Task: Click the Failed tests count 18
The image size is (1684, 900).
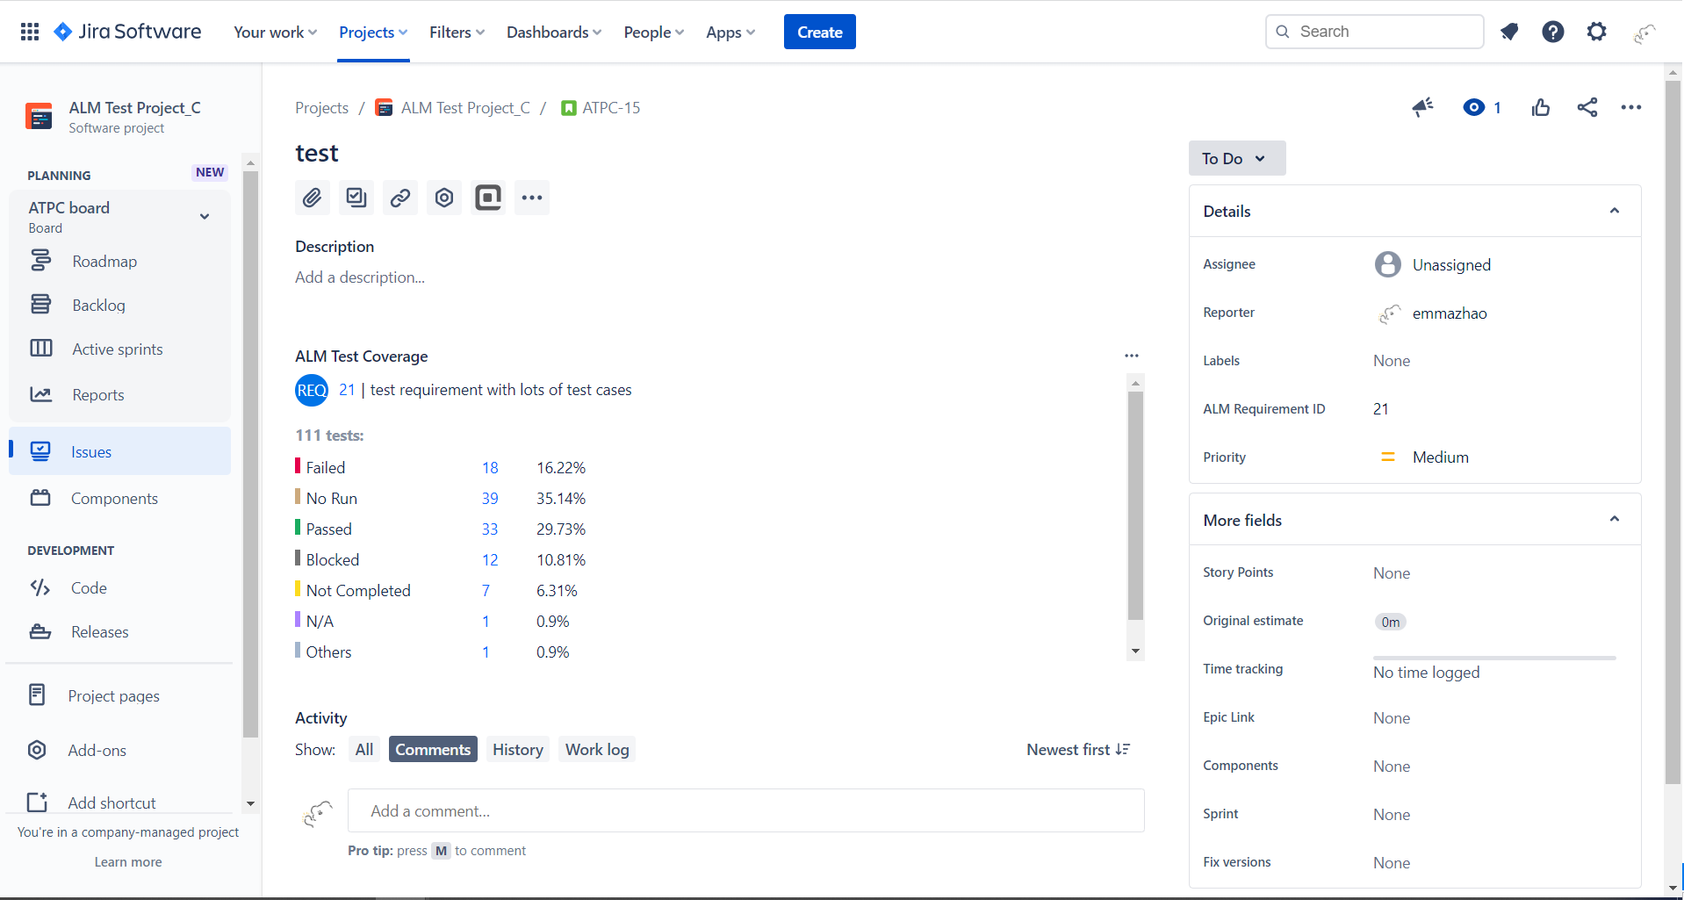Action: 490,468
